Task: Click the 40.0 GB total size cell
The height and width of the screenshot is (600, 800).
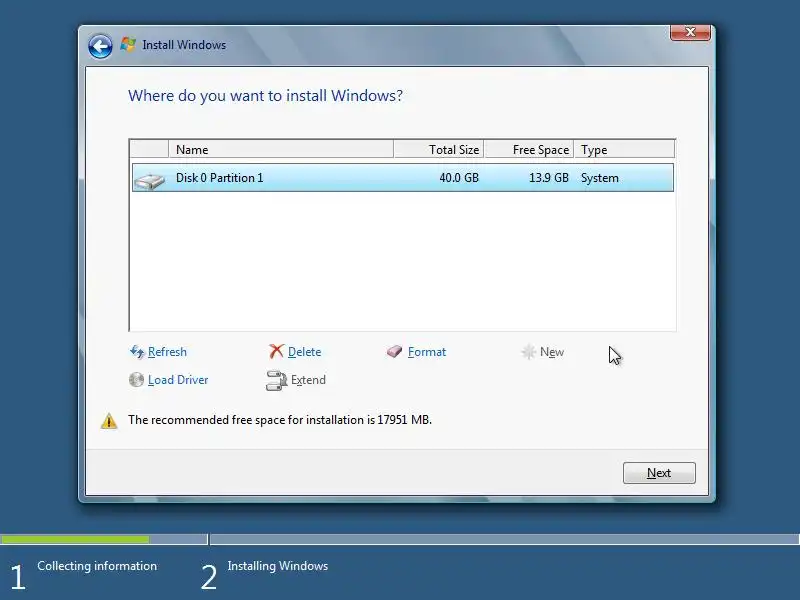Action: coord(459,178)
